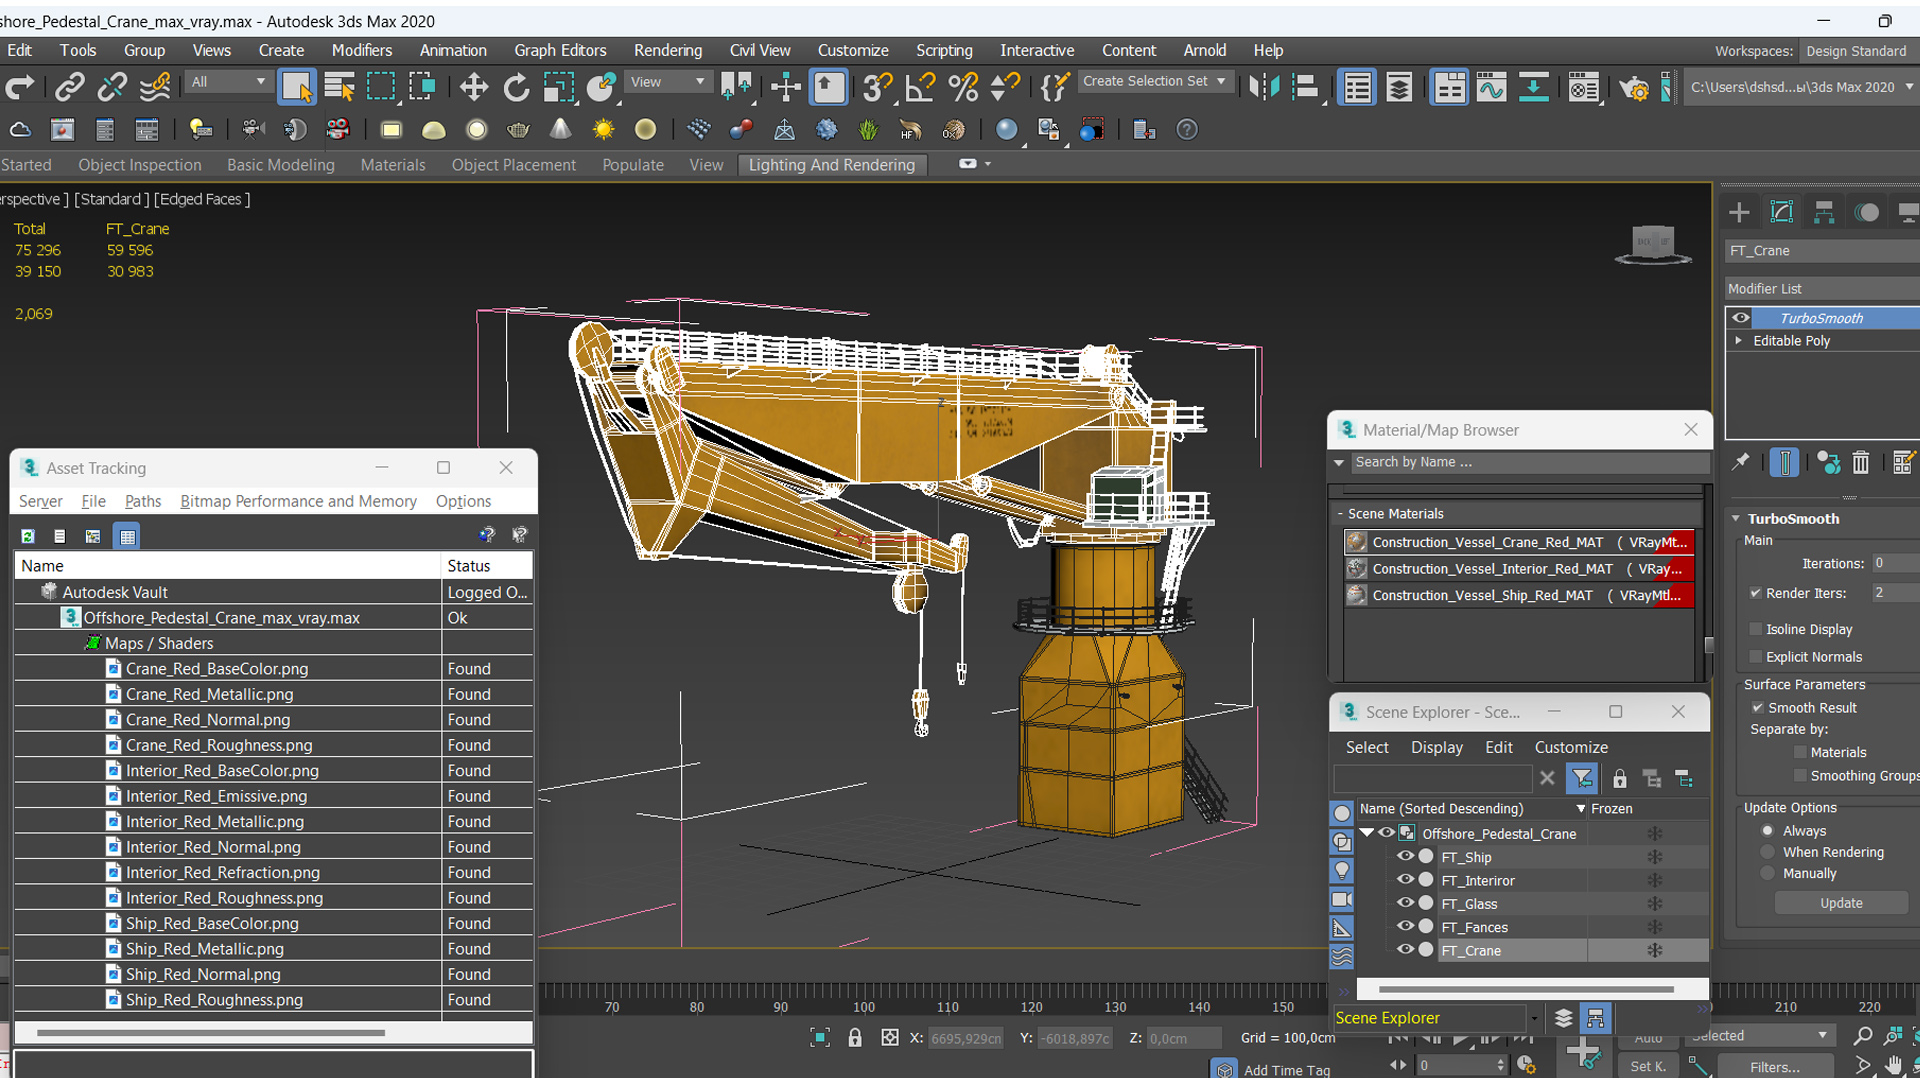Collapse Scene Materials group
Screen dimensions: 1920x1080
pos(1340,514)
